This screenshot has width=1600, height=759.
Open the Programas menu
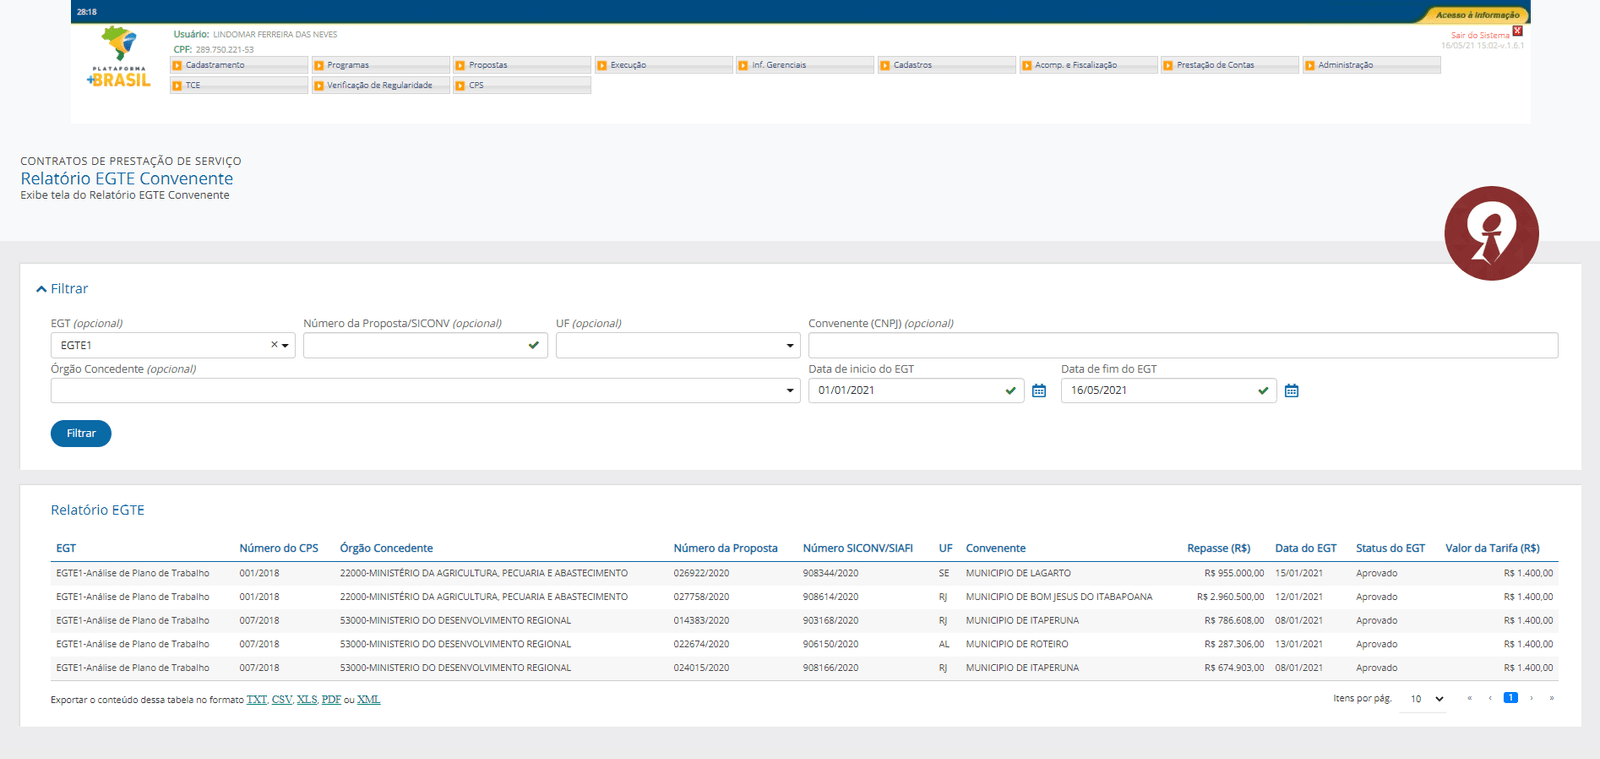click(x=381, y=65)
